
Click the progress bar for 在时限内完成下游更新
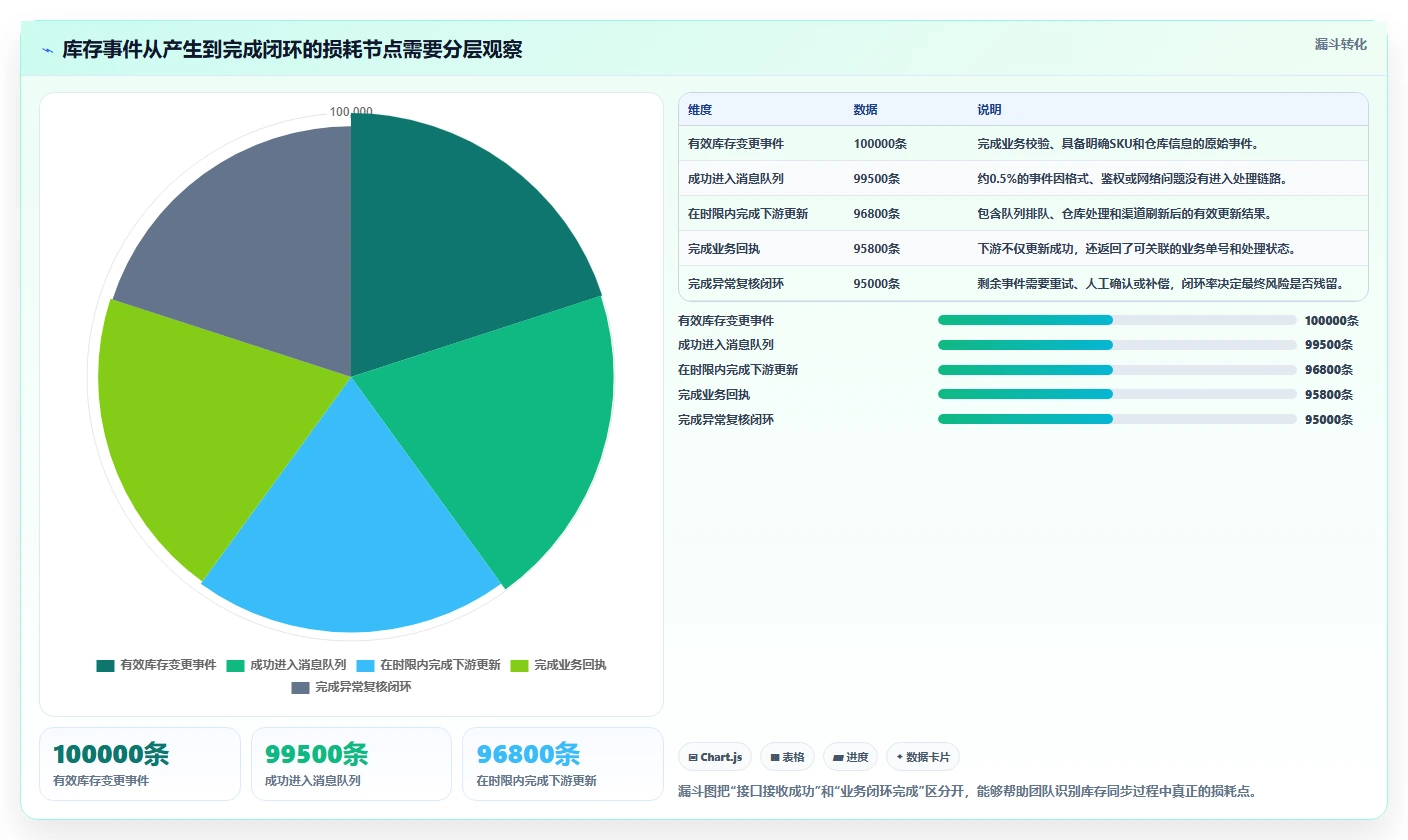coord(1117,370)
